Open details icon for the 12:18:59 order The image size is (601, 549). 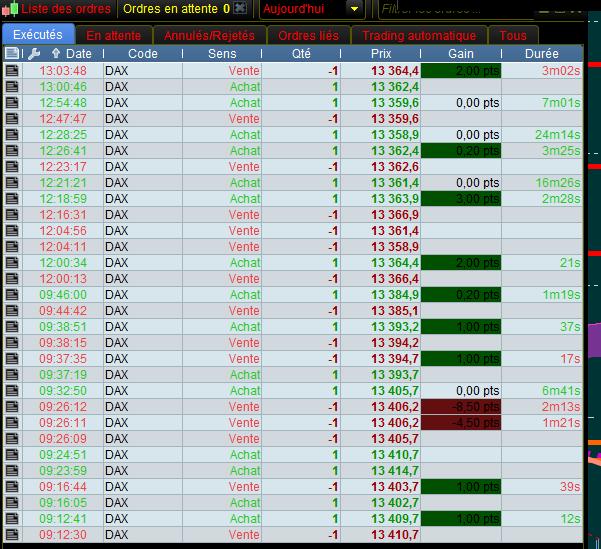tap(12, 199)
